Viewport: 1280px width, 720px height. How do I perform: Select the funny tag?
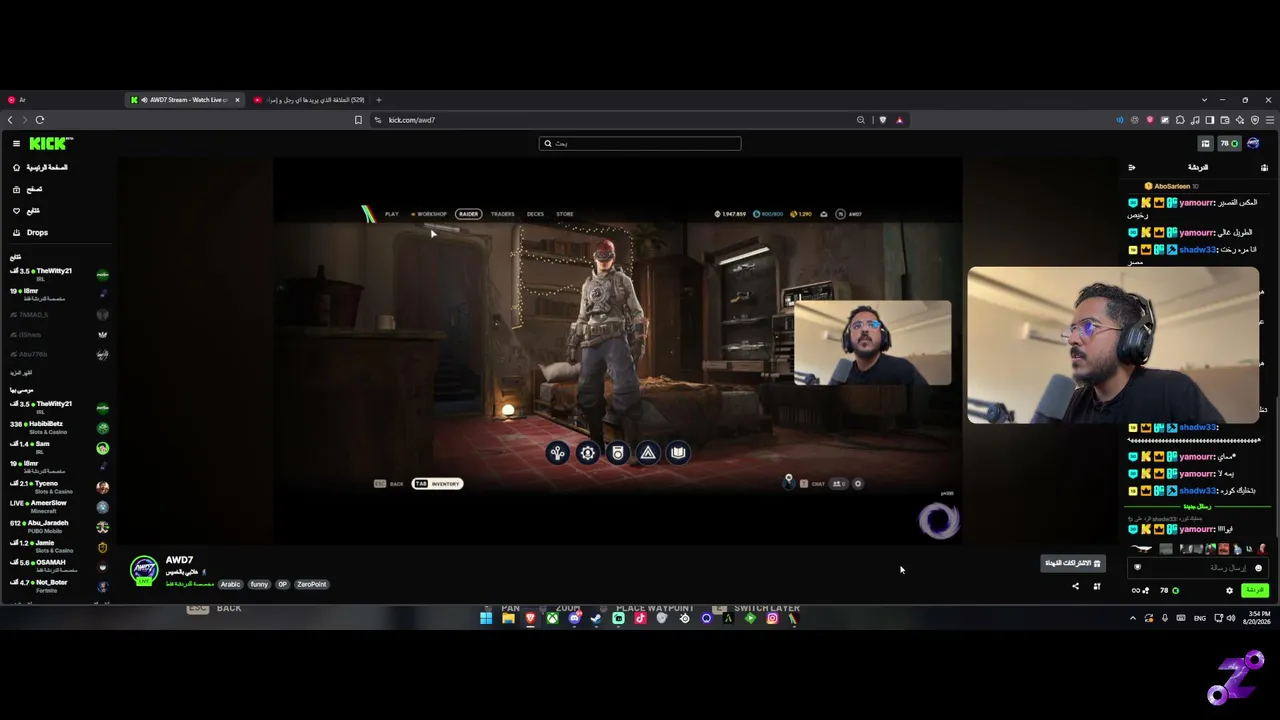pyautogui.click(x=259, y=584)
